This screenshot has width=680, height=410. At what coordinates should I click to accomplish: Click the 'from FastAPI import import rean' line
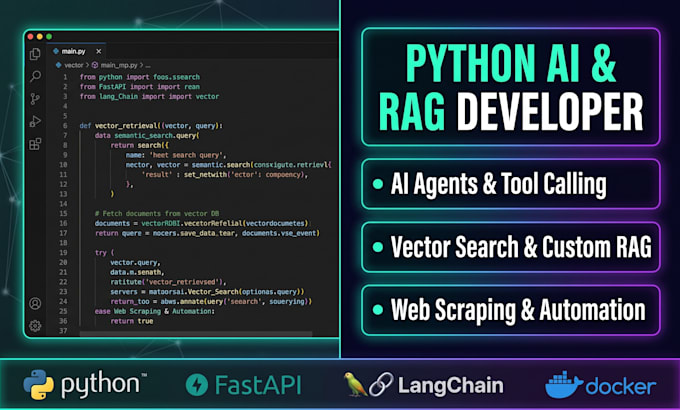(140, 87)
